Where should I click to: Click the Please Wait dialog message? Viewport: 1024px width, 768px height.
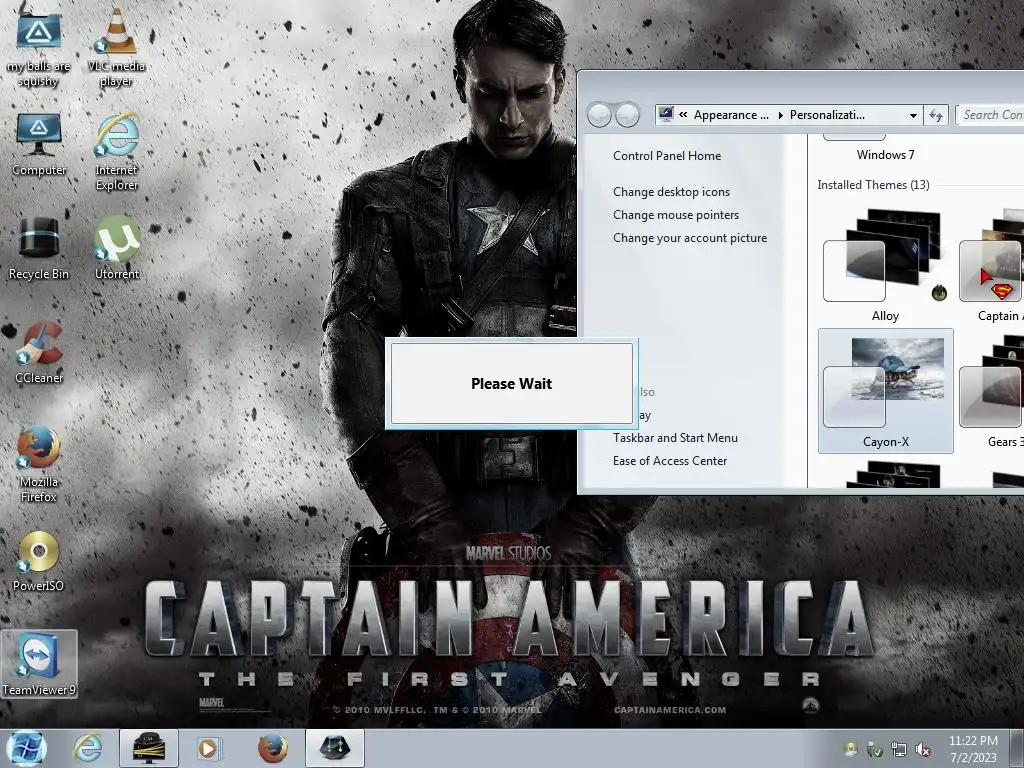coord(511,383)
